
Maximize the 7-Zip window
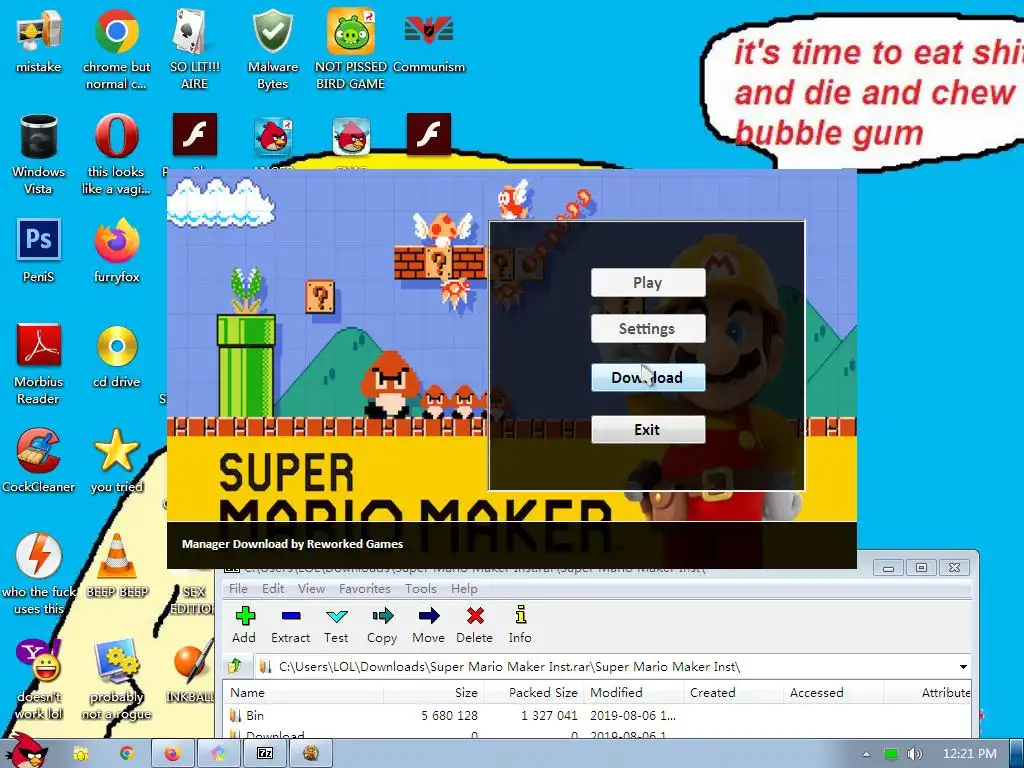[x=921, y=568]
